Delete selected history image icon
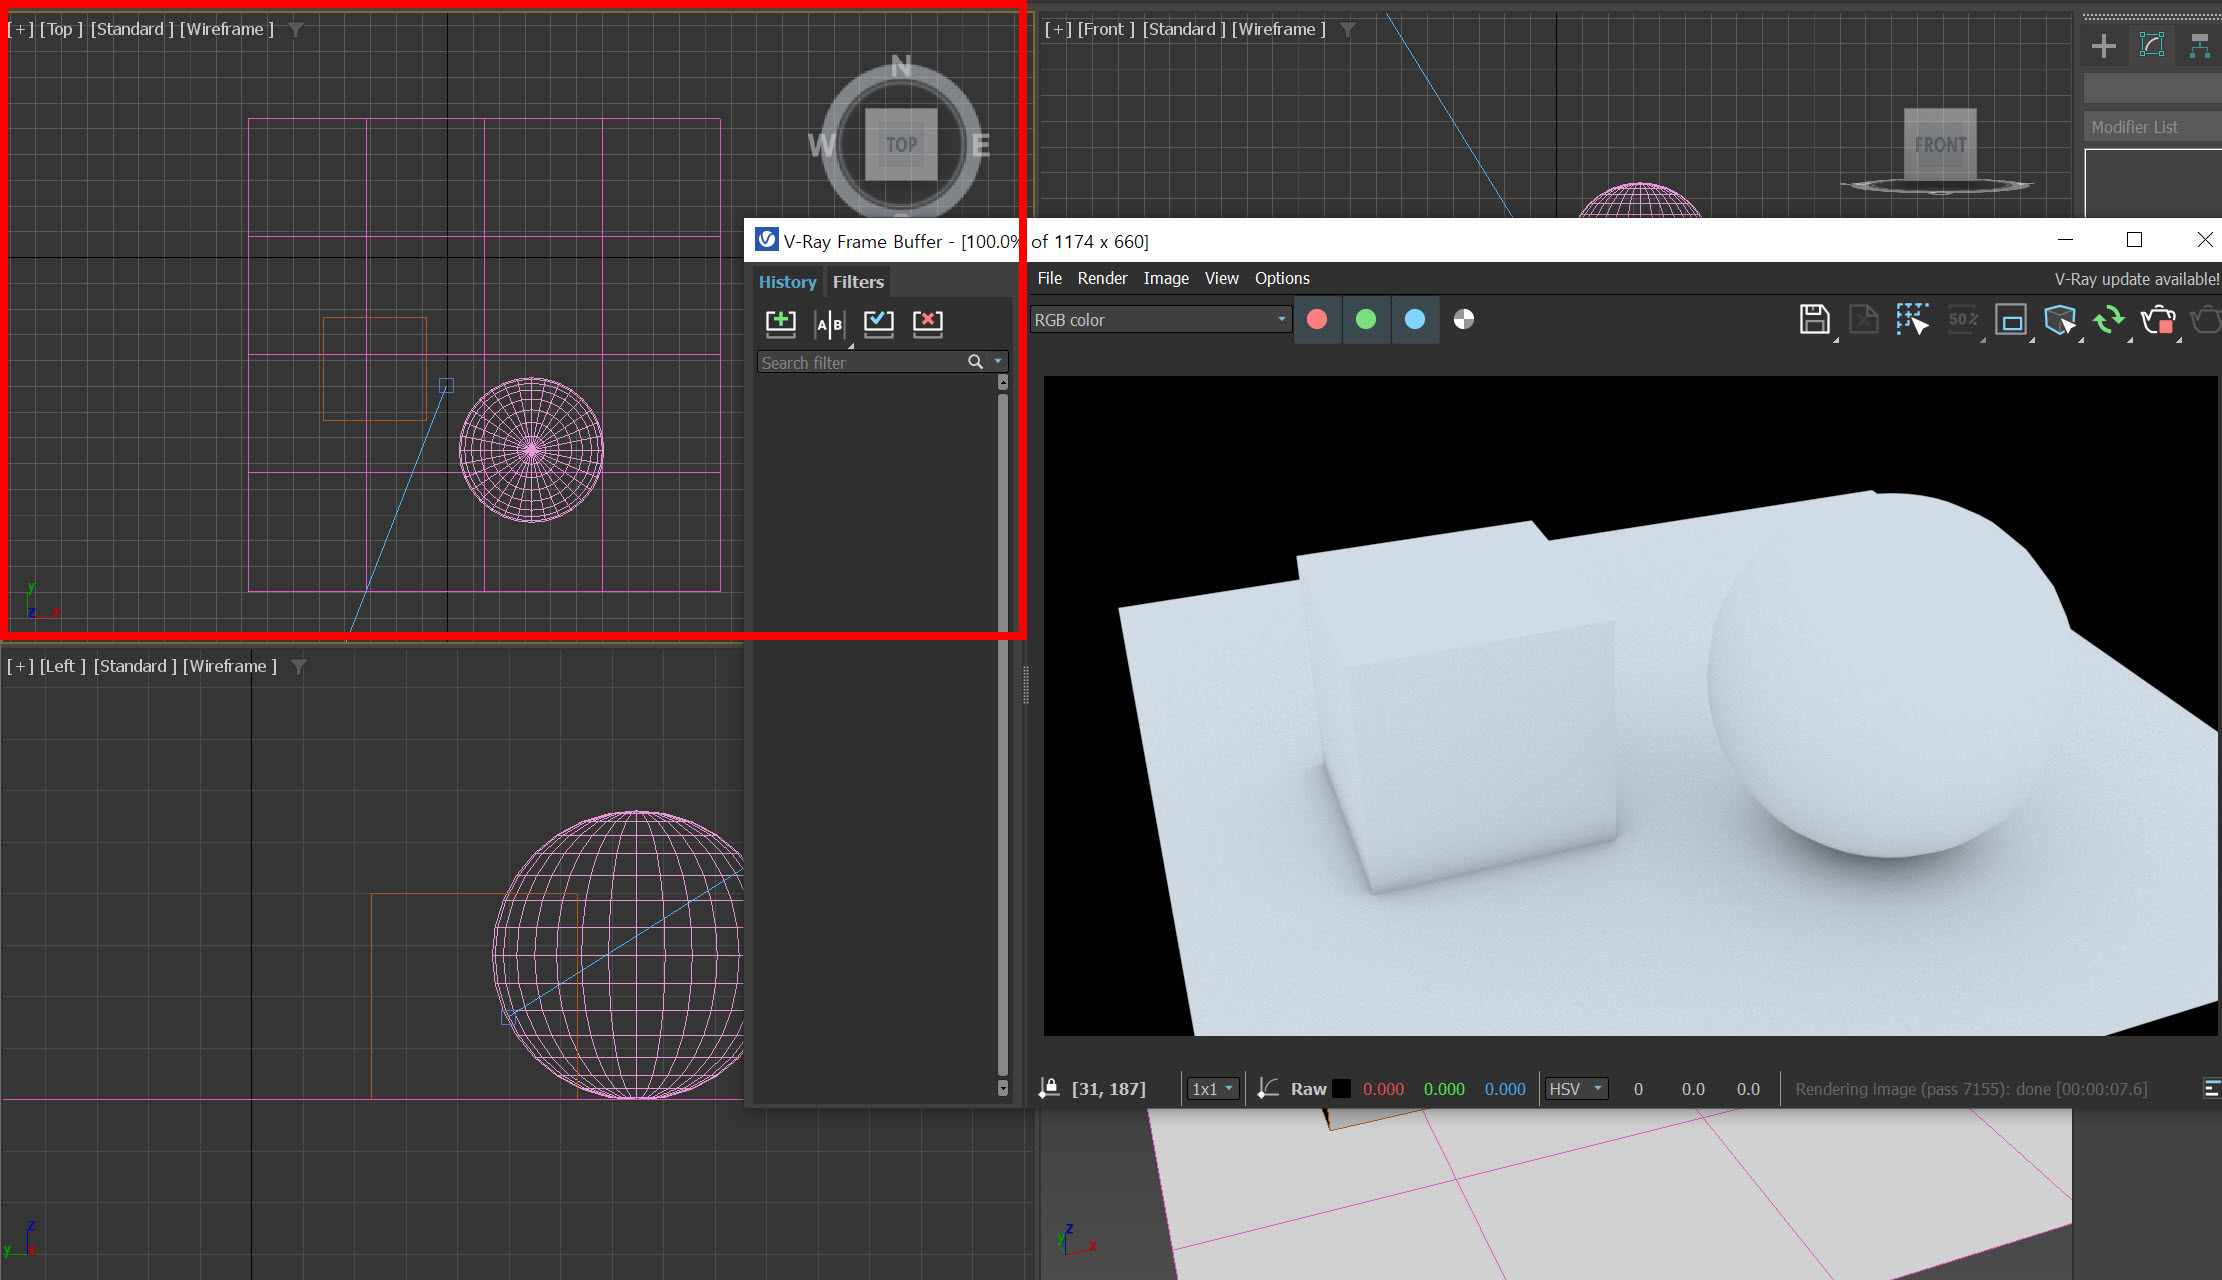 (927, 322)
